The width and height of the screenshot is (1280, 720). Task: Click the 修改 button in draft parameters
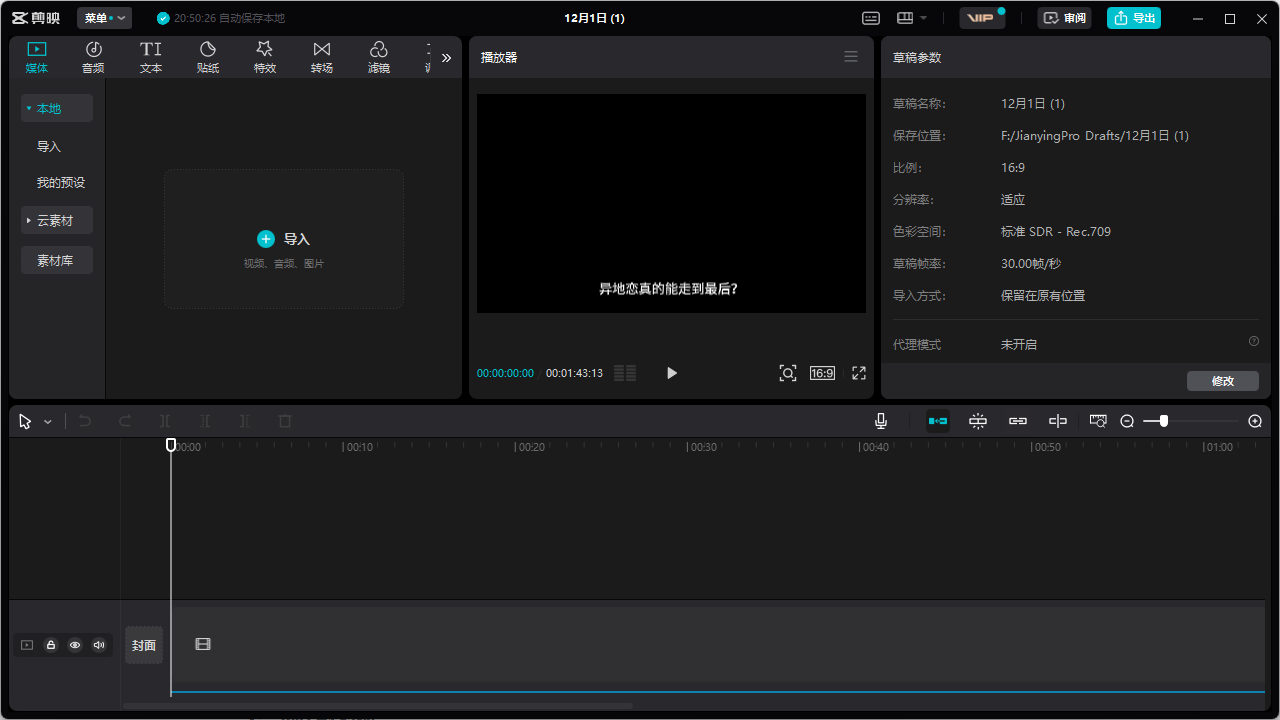(x=1222, y=381)
